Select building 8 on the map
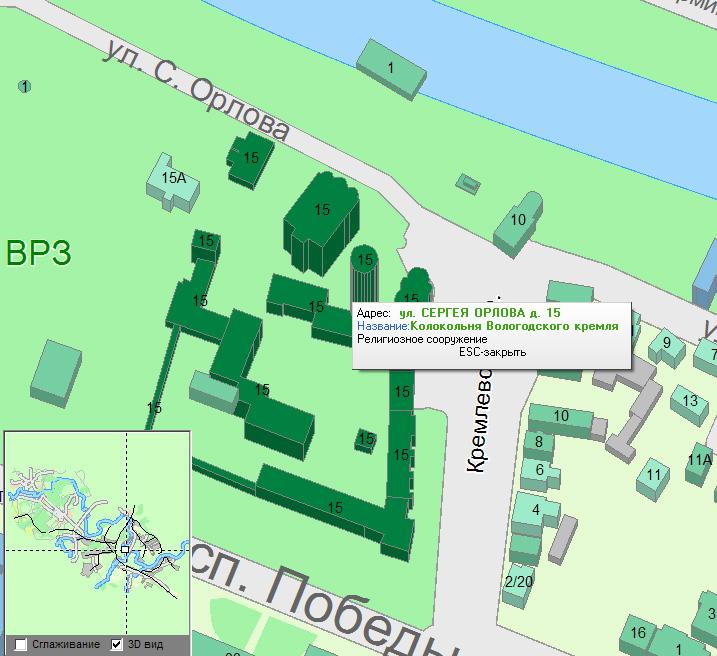Viewport: 717px width, 656px height. coord(539,441)
